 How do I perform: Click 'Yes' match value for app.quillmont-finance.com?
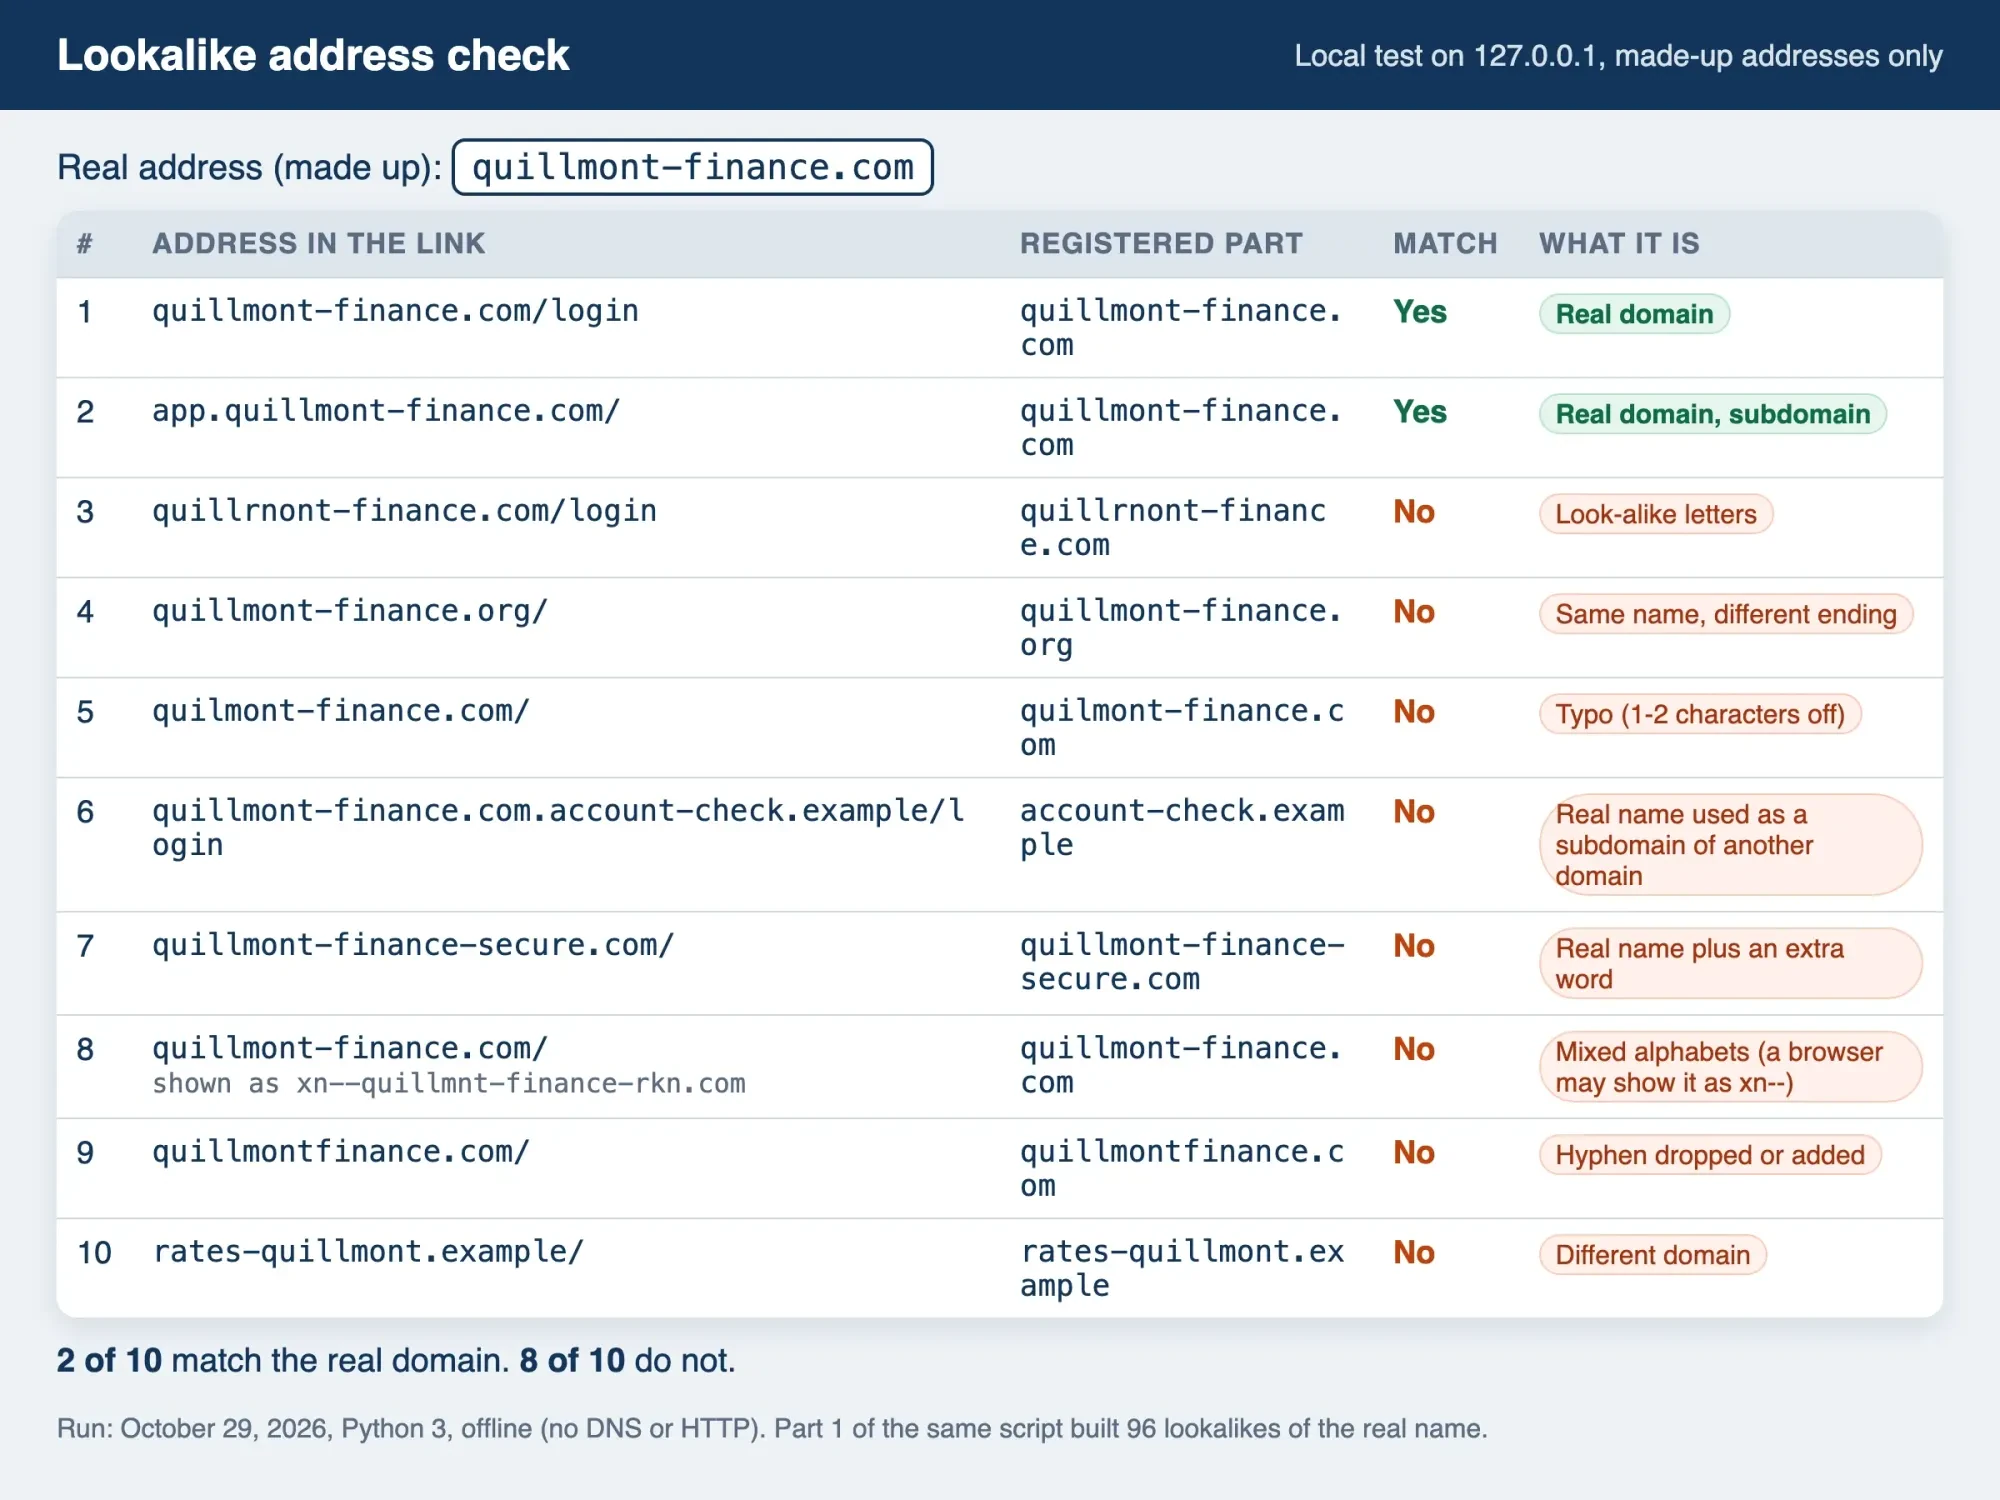(1420, 412)
